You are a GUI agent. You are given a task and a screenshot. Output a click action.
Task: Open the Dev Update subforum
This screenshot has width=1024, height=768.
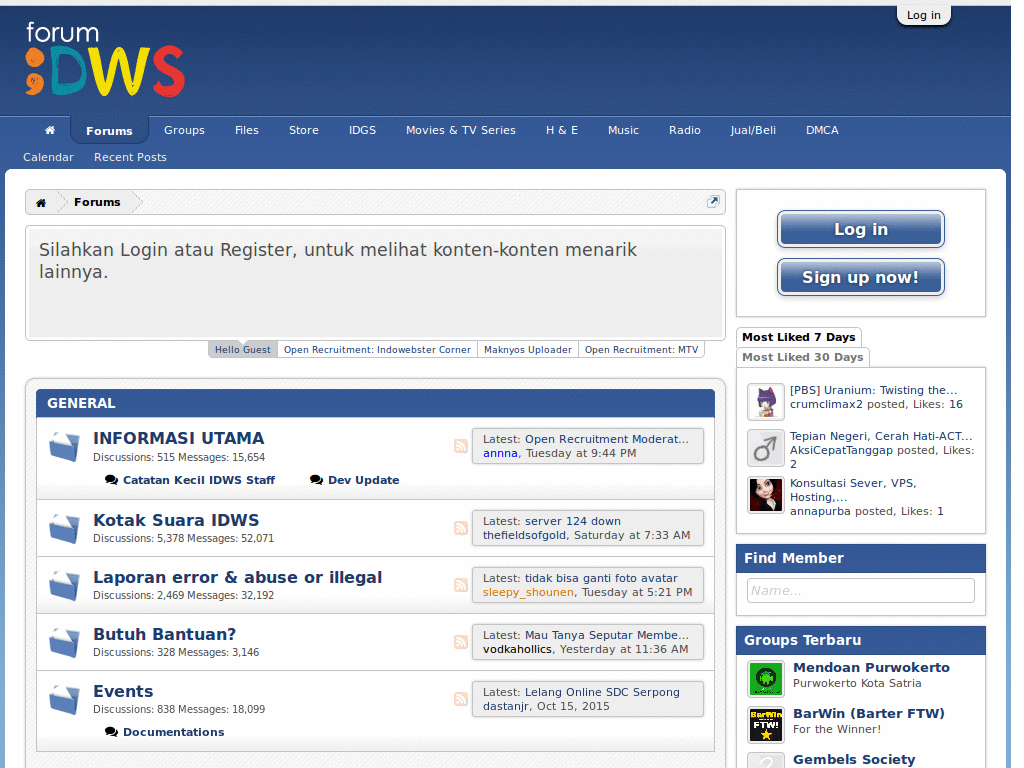click(363, 480)
